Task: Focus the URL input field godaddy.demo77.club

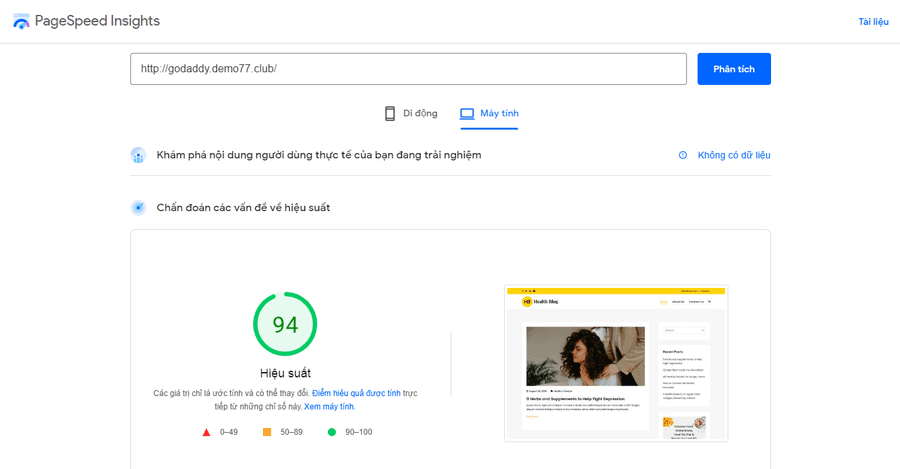Action: tap(408, 69)
